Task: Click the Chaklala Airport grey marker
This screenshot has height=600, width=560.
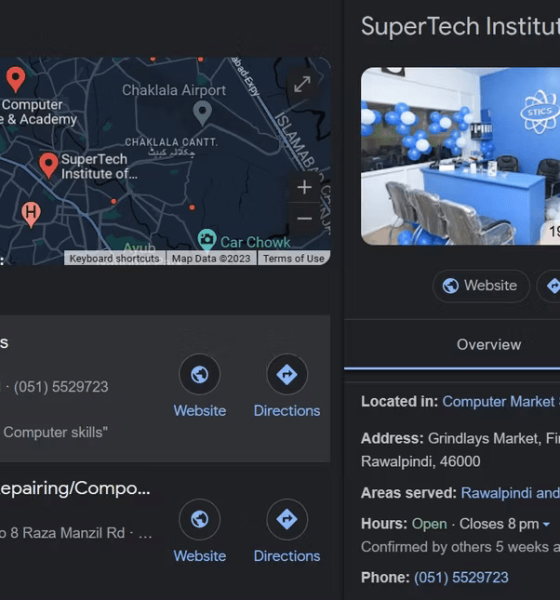Action: pos(202,112)
